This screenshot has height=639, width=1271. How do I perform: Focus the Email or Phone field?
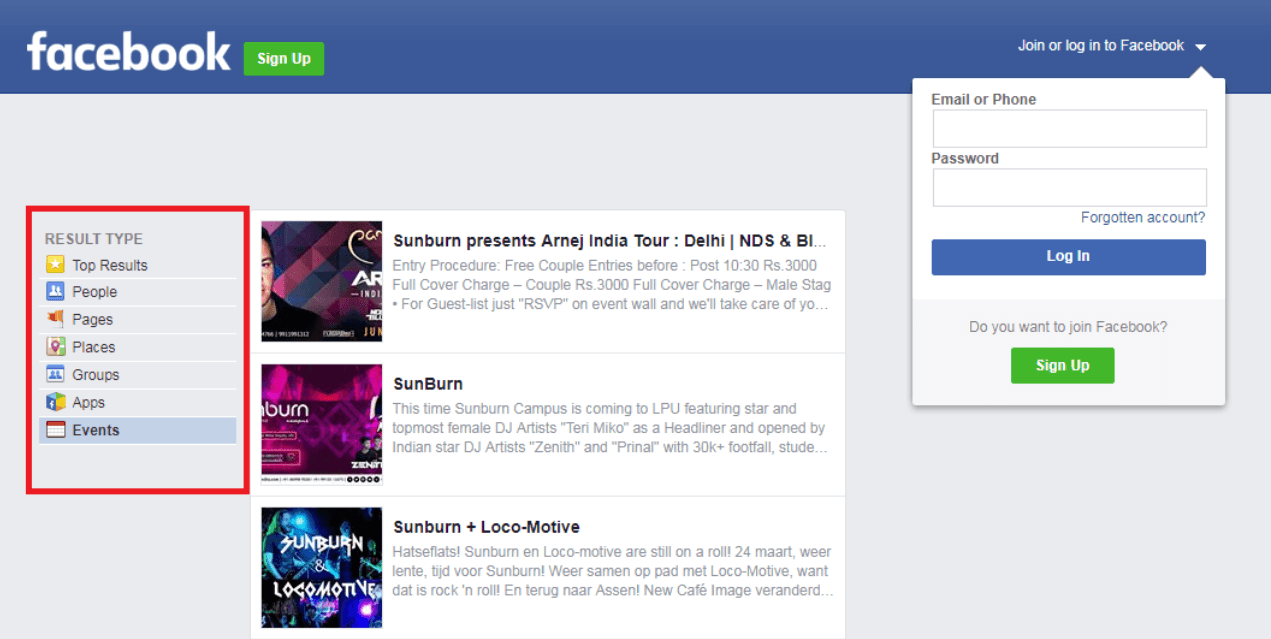pyautogui.click(x=1069, y=129)
